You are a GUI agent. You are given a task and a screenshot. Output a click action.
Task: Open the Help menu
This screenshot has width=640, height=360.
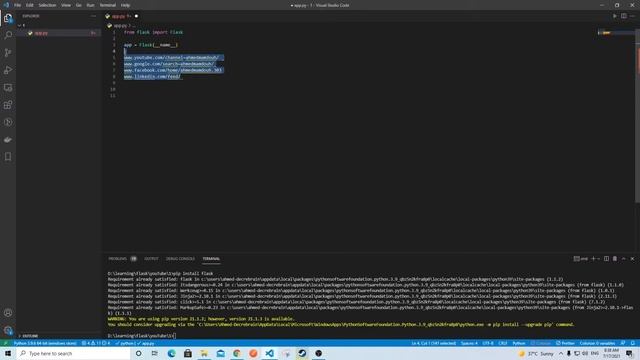(x=125, y=5)
